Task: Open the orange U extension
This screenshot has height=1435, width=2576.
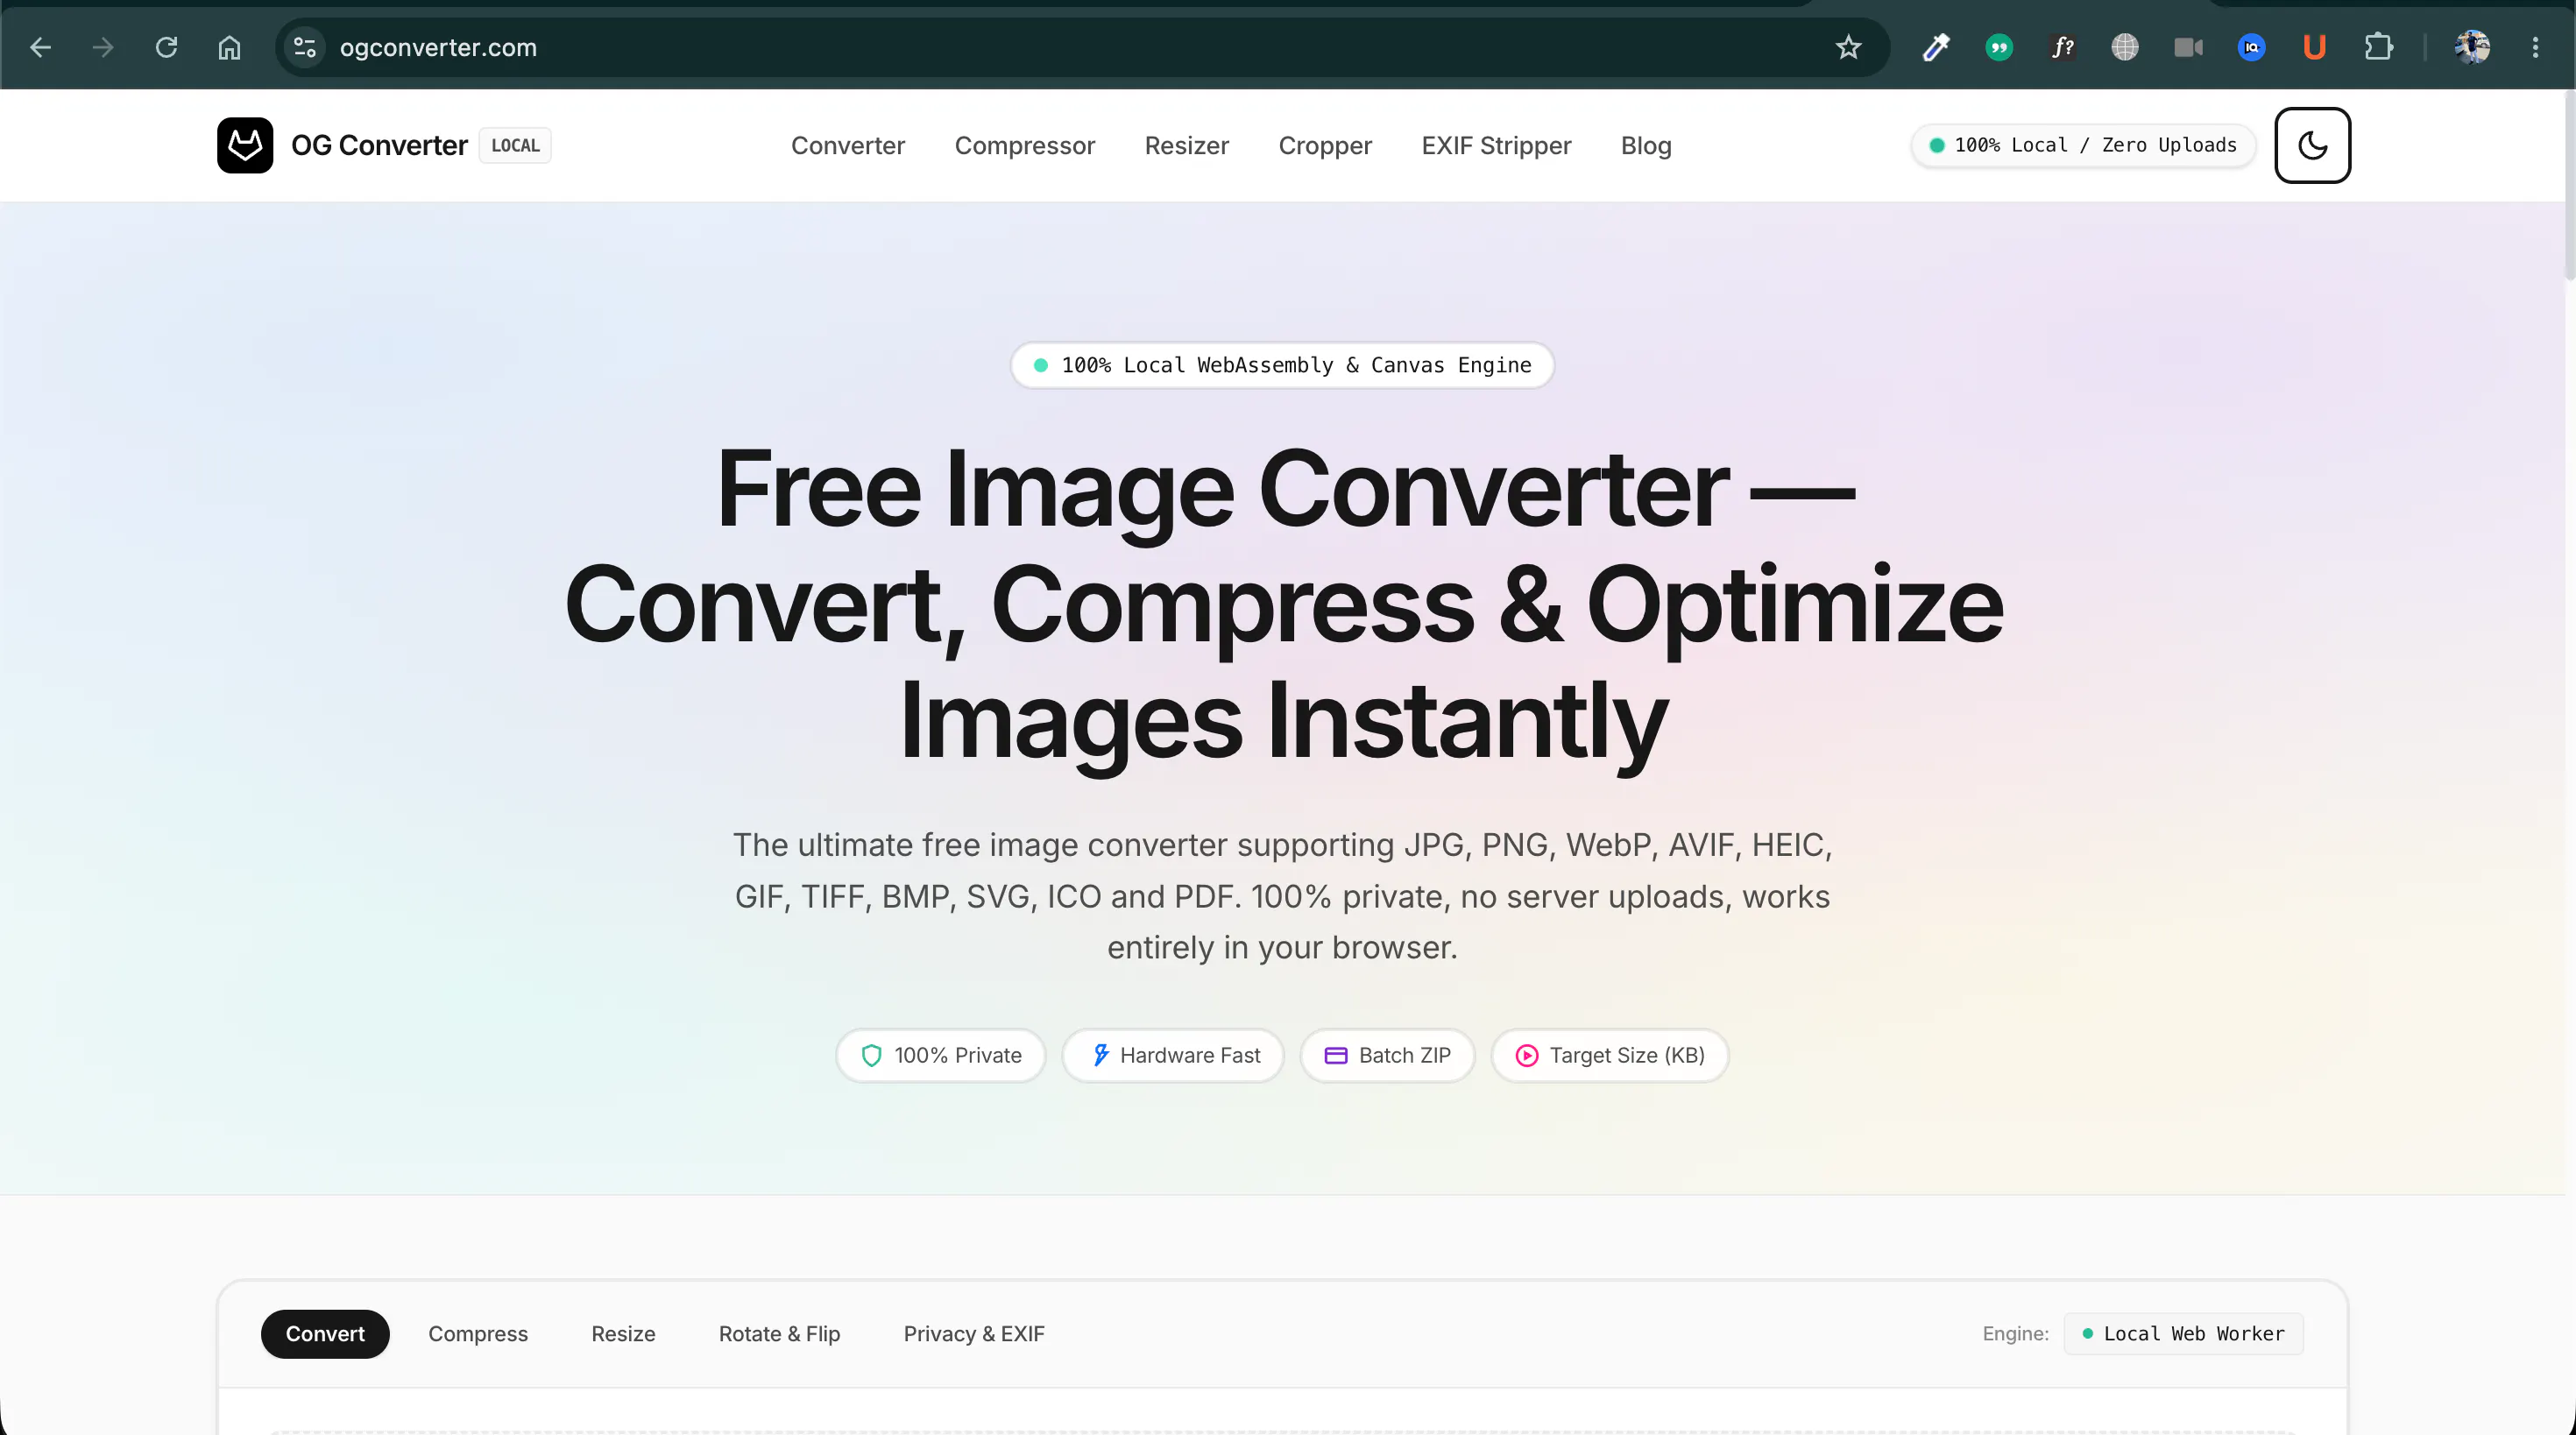Action: click(2314, 47)
